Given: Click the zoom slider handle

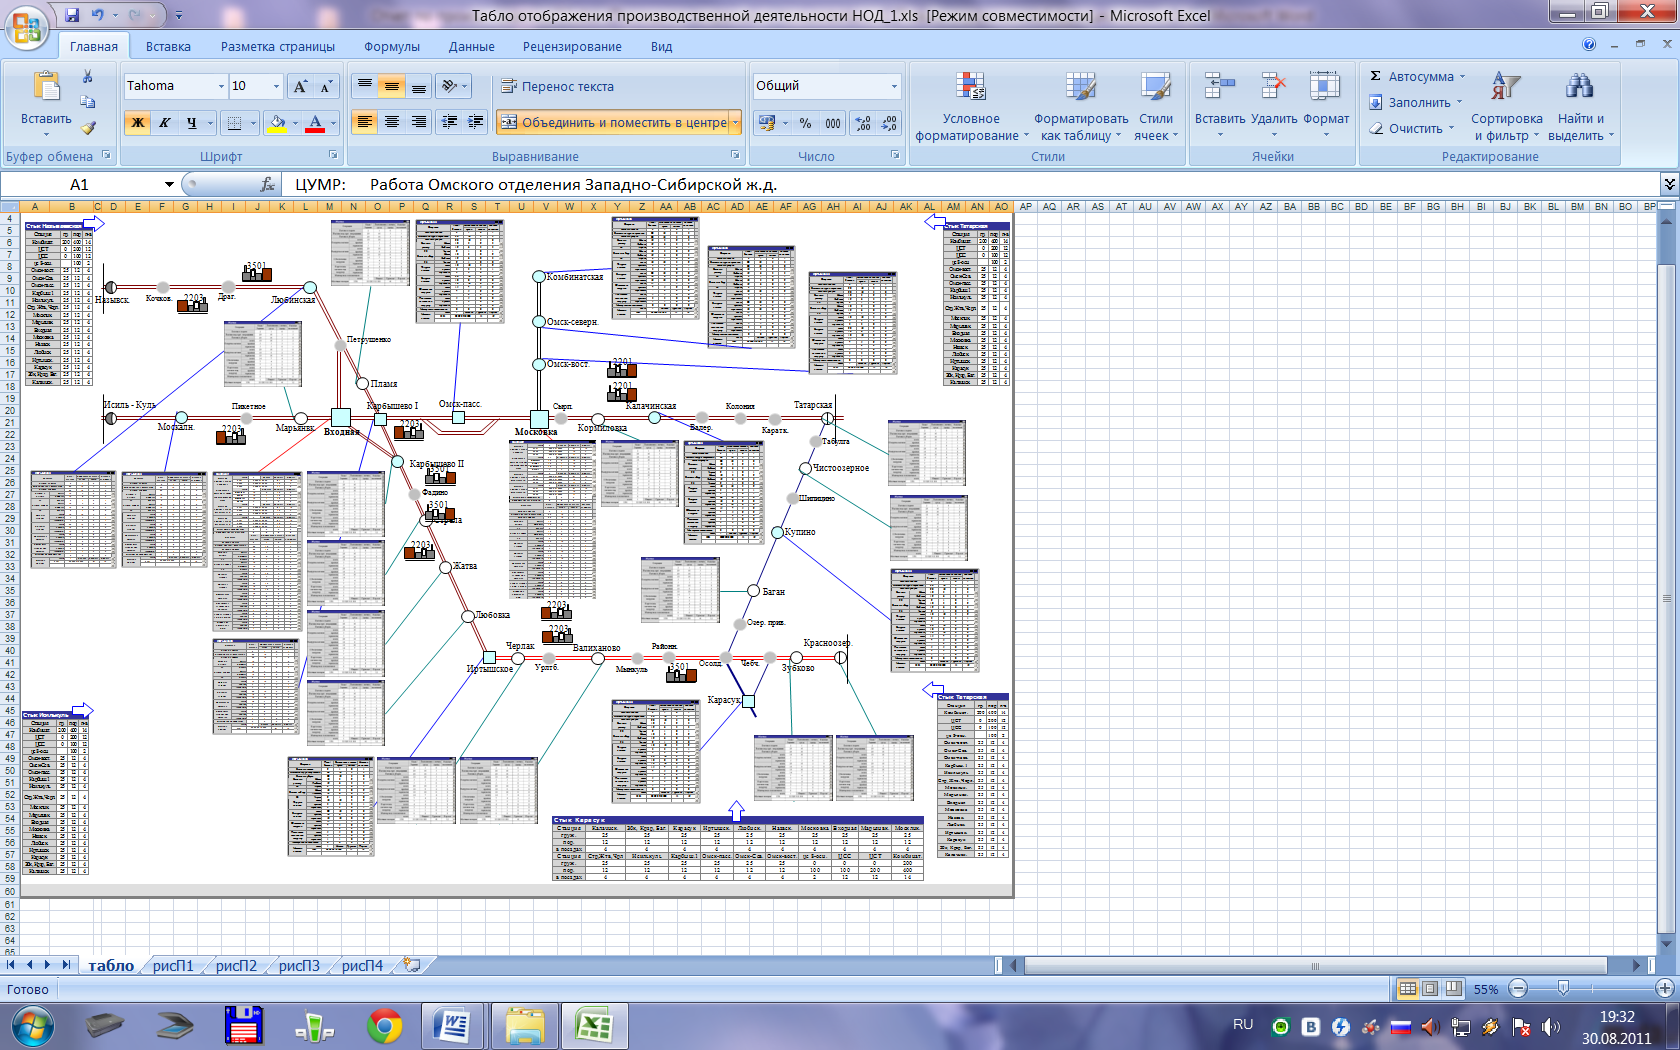Looking at the screenshot, I should click(x=1563, y=988).
